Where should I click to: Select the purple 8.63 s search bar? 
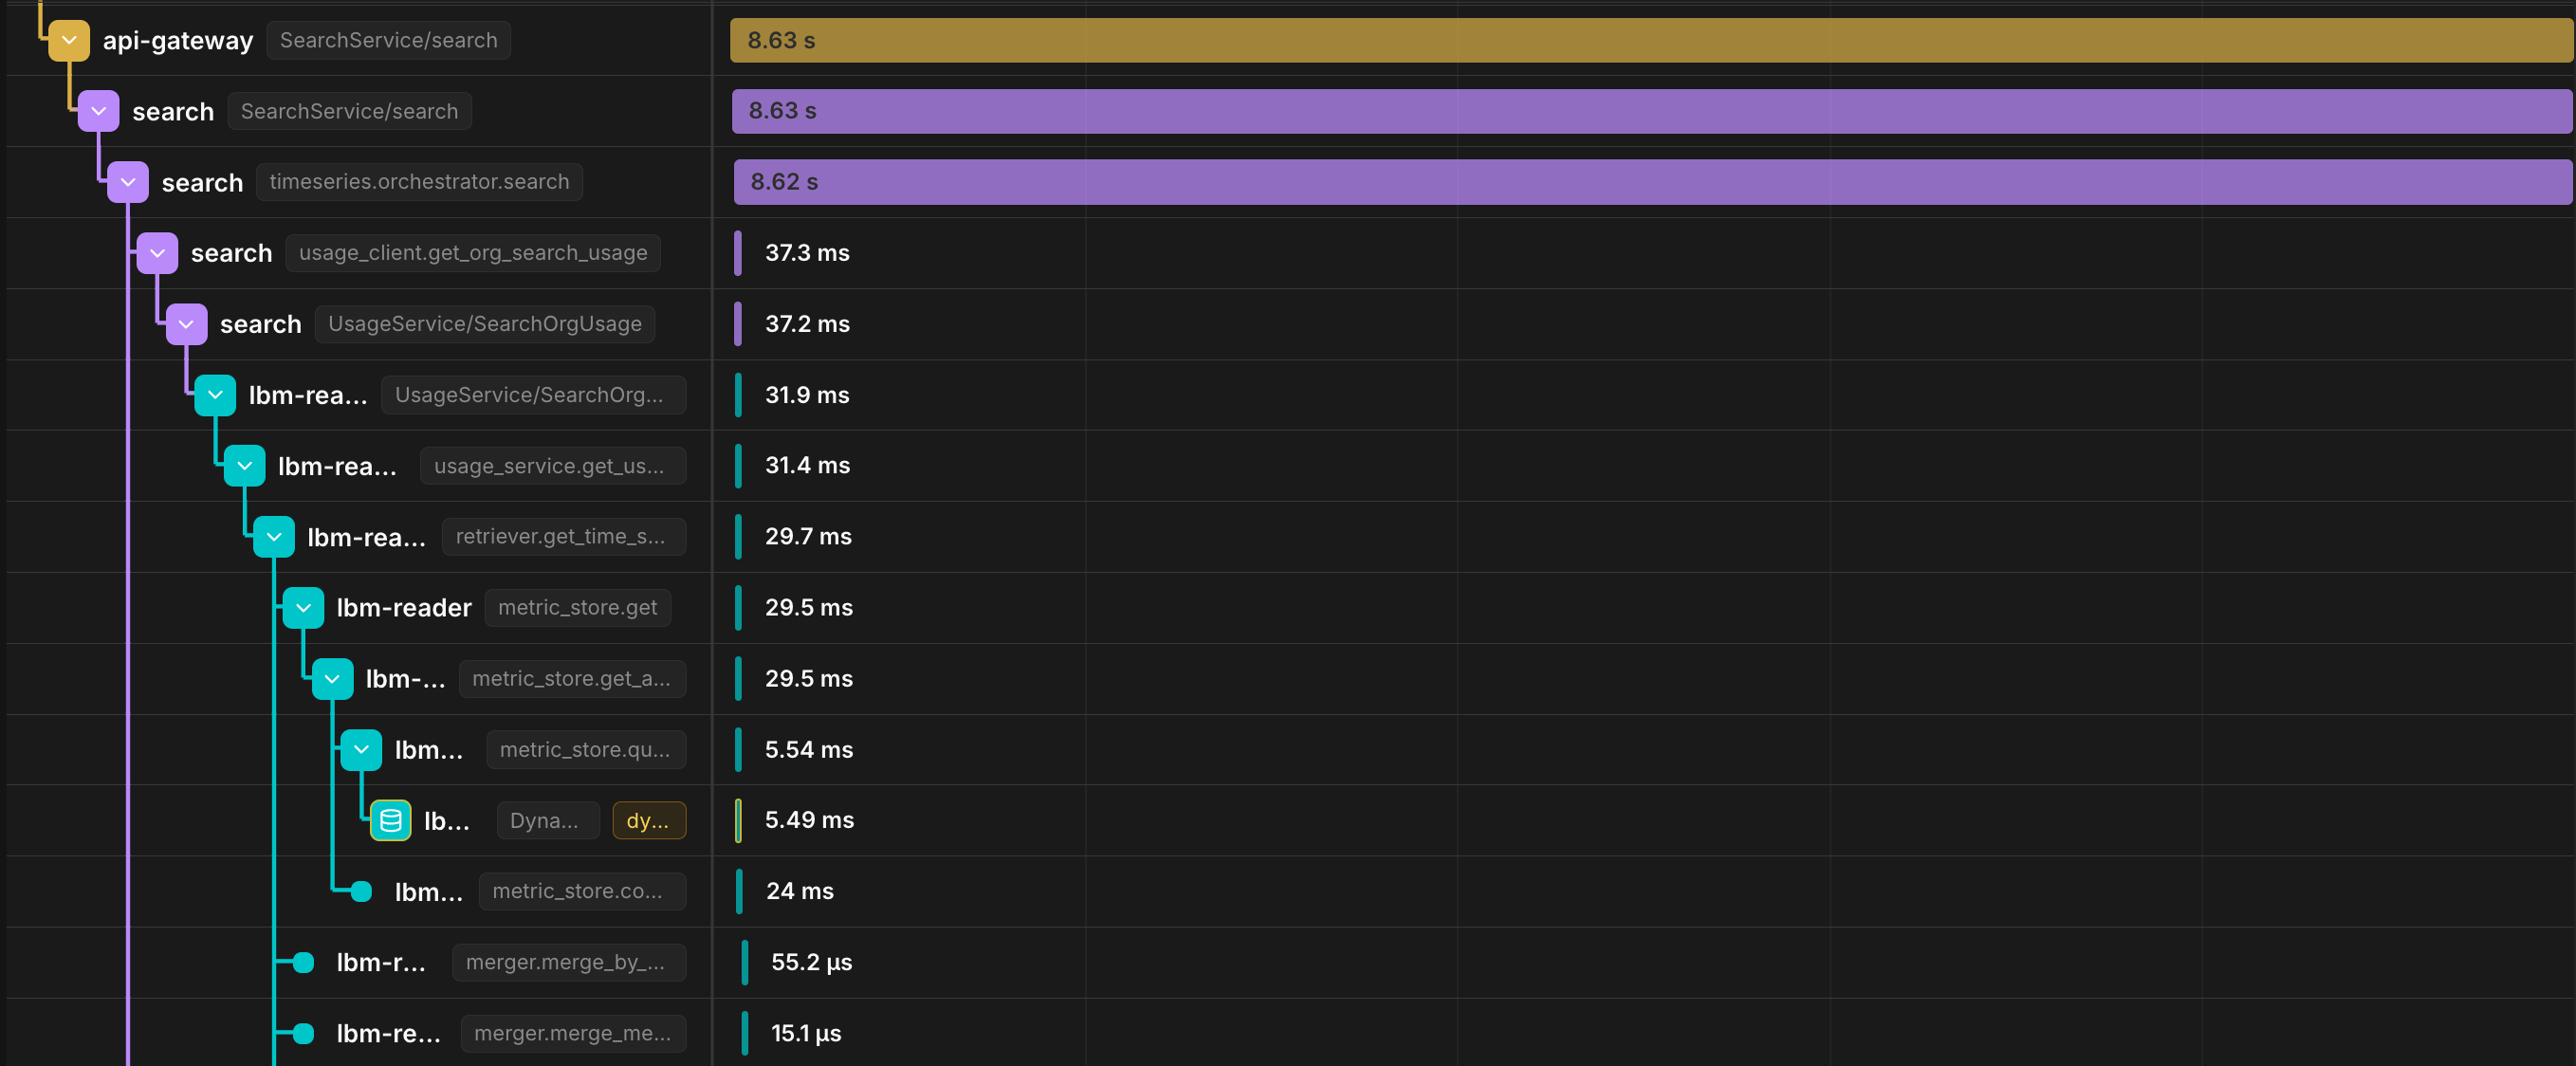tap(1652, 111)
